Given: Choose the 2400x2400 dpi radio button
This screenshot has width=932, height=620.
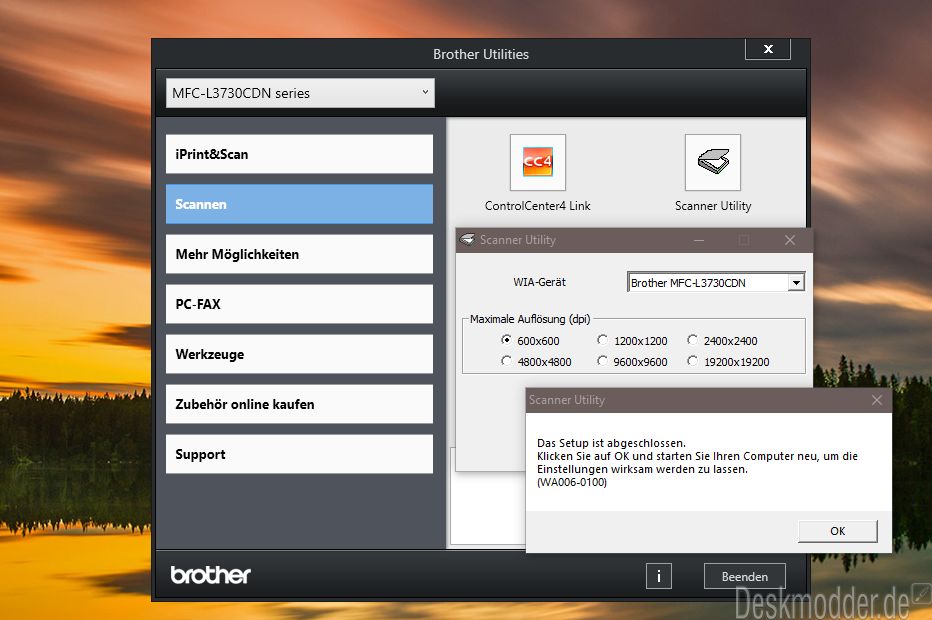Looking at the screenshot, I should coord(692,340).
